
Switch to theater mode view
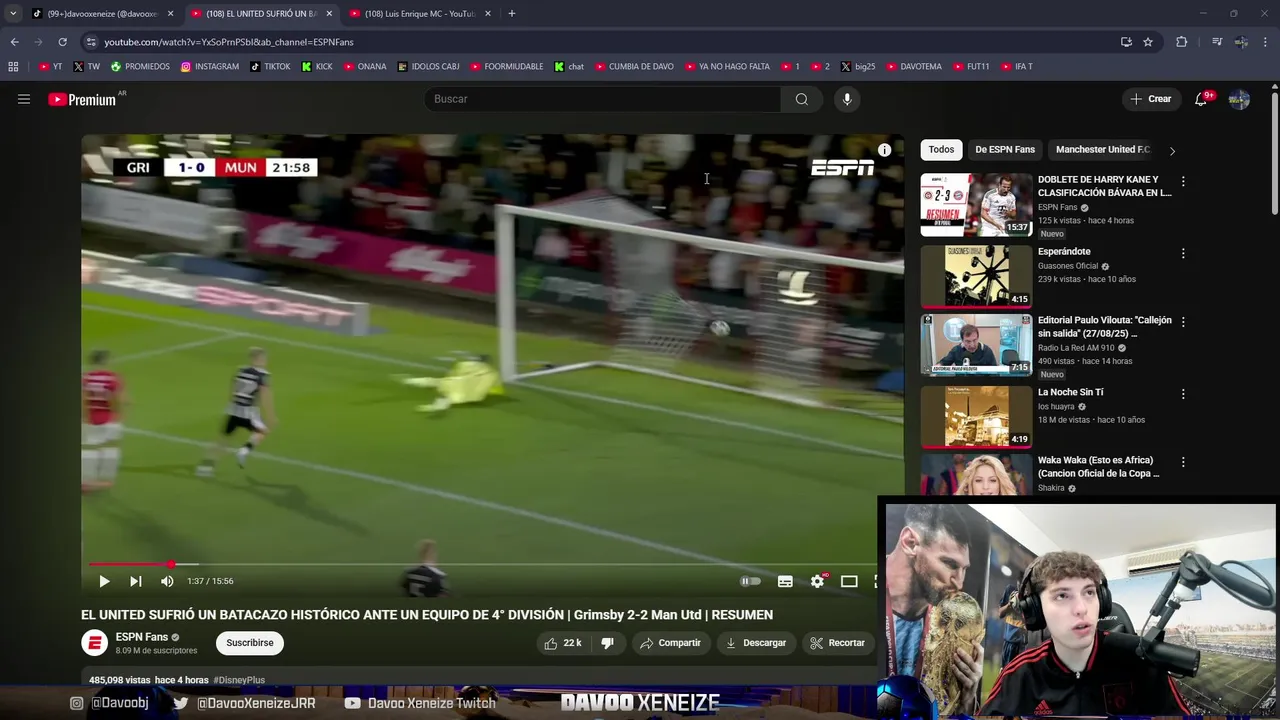tap(849, 581)
